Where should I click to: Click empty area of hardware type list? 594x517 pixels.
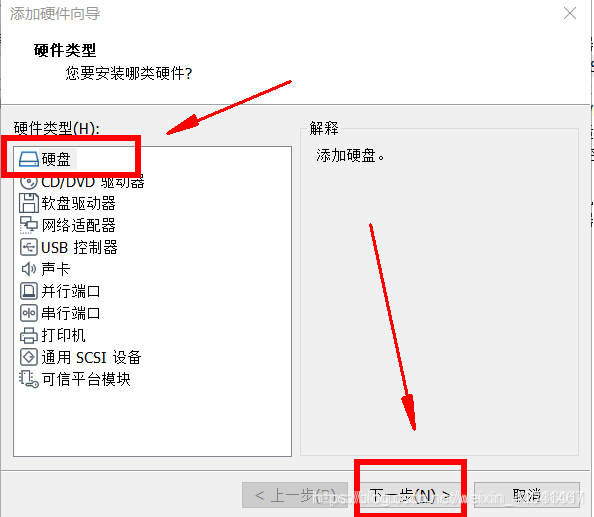pyautogui.click(x=152, y=420)
